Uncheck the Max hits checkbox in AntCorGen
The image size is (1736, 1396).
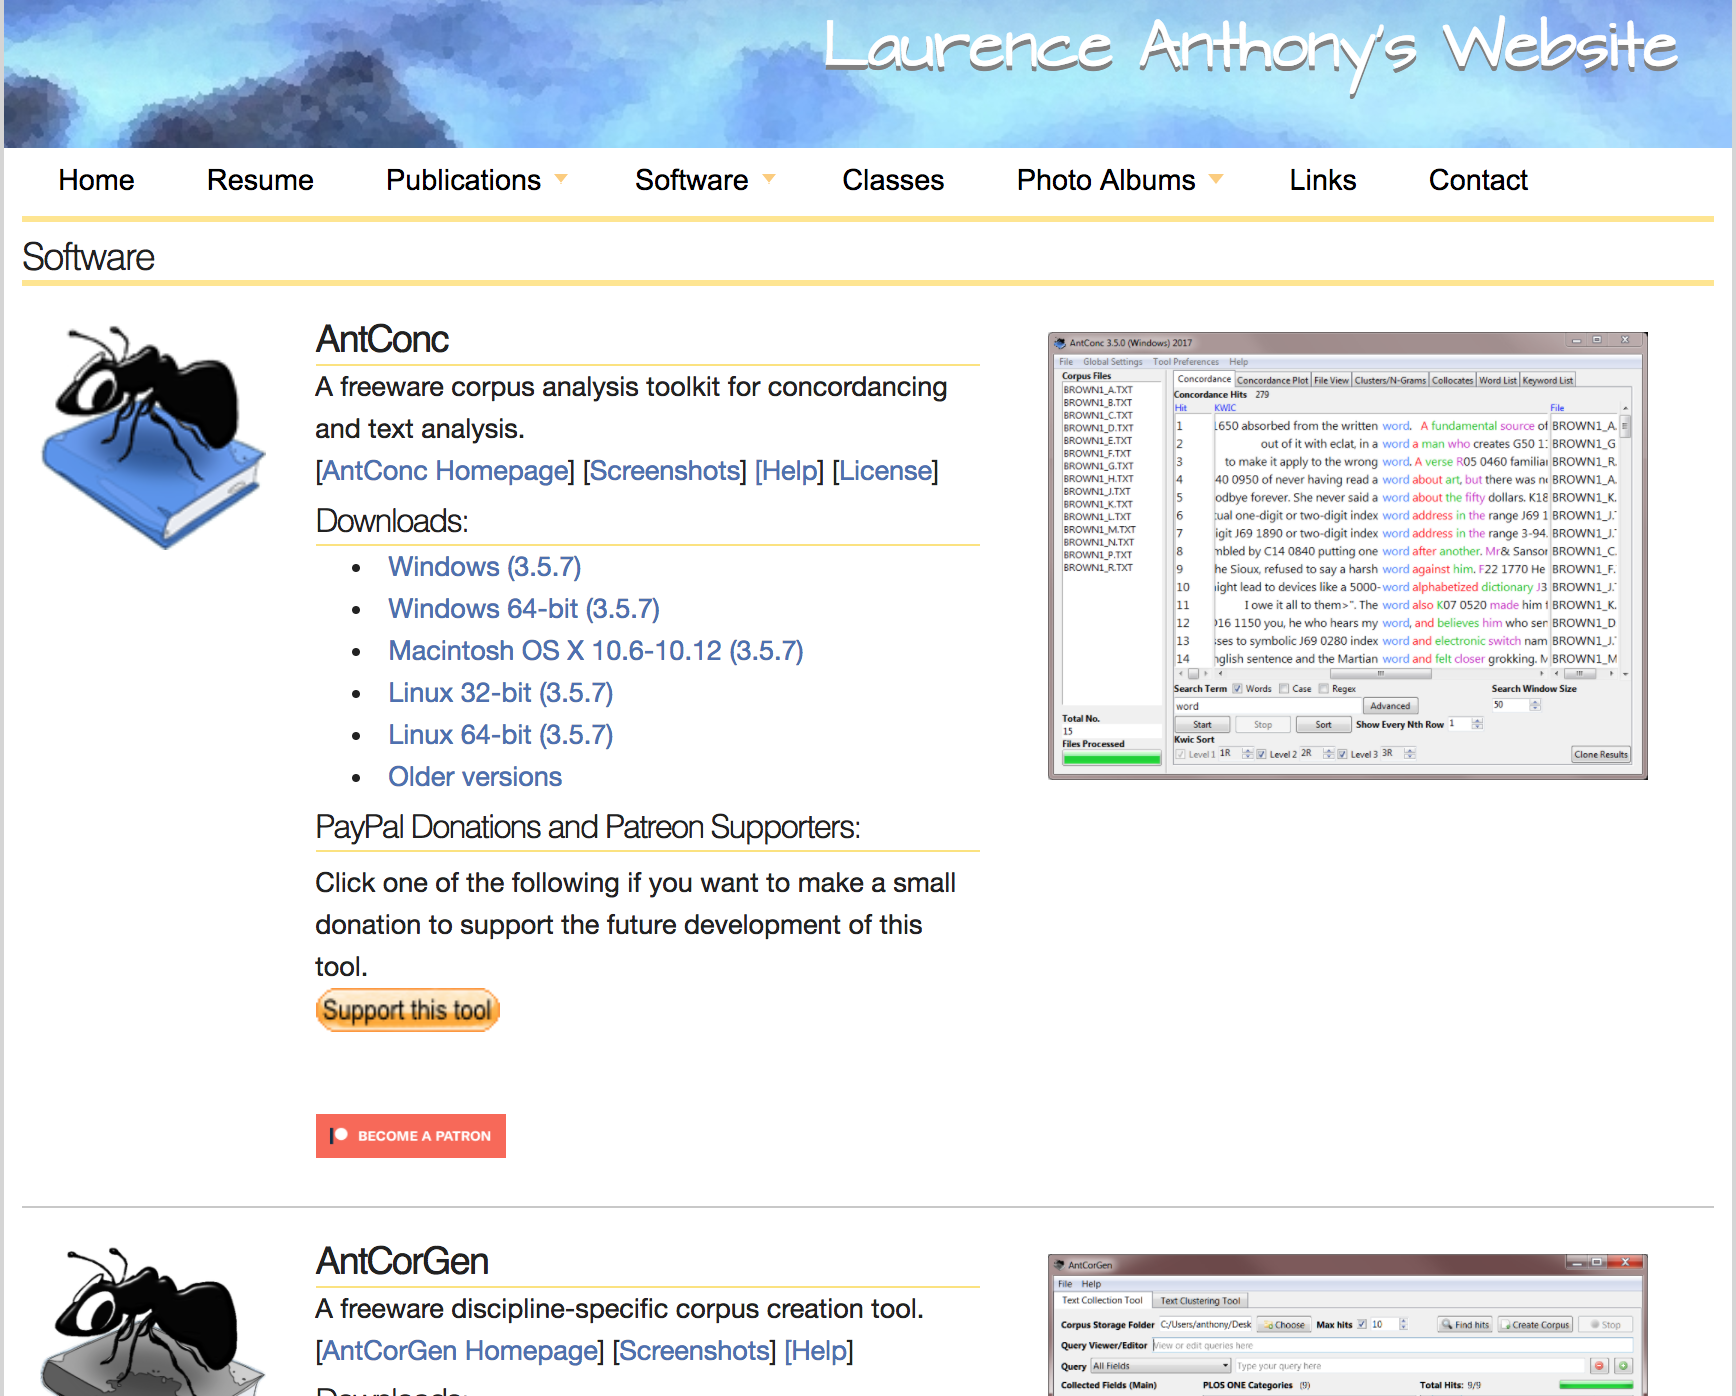(1362, 1324)
